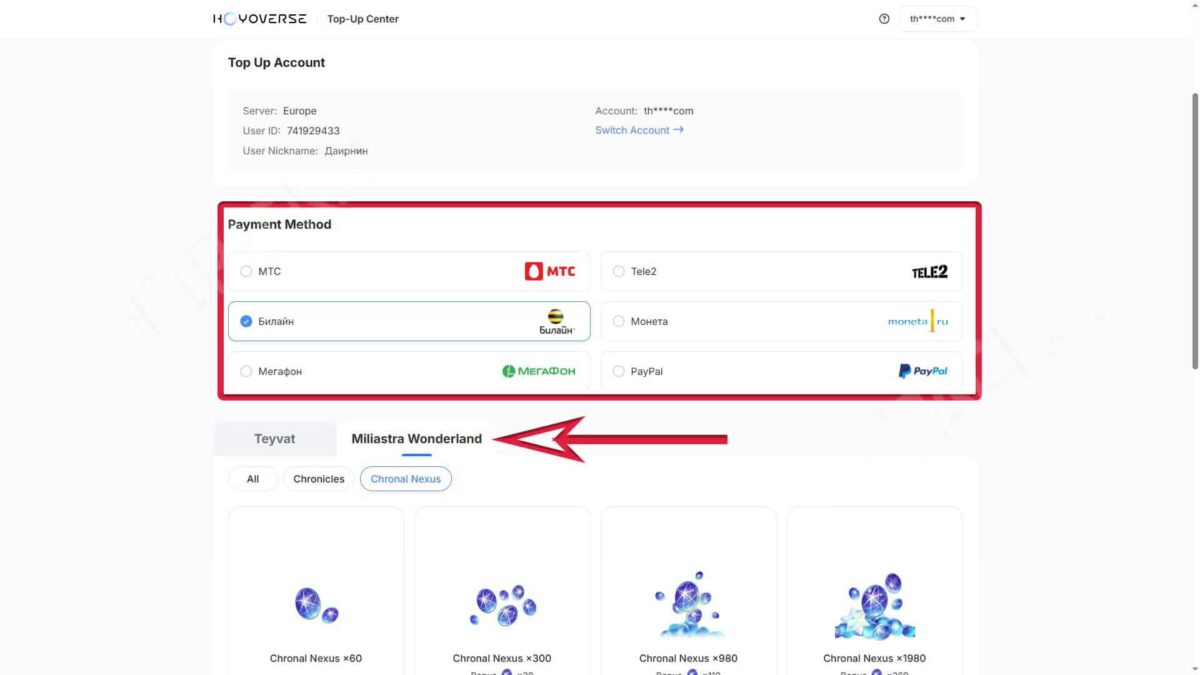1200x675 pixels.
Task: Click the PayPal logo
Action: (923, 371)
